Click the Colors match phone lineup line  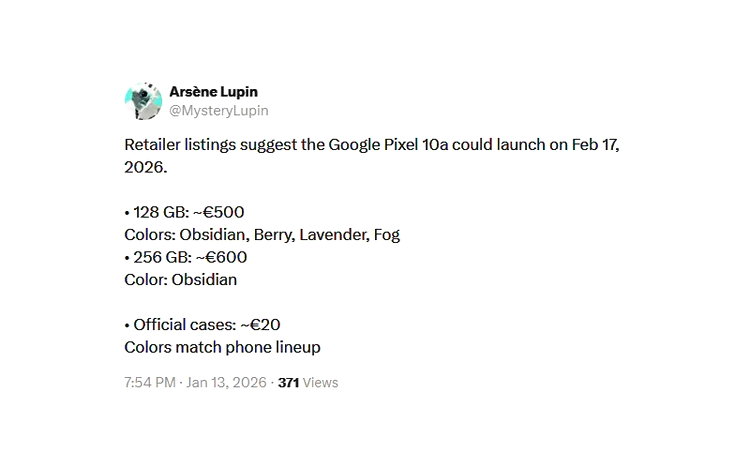222,347
